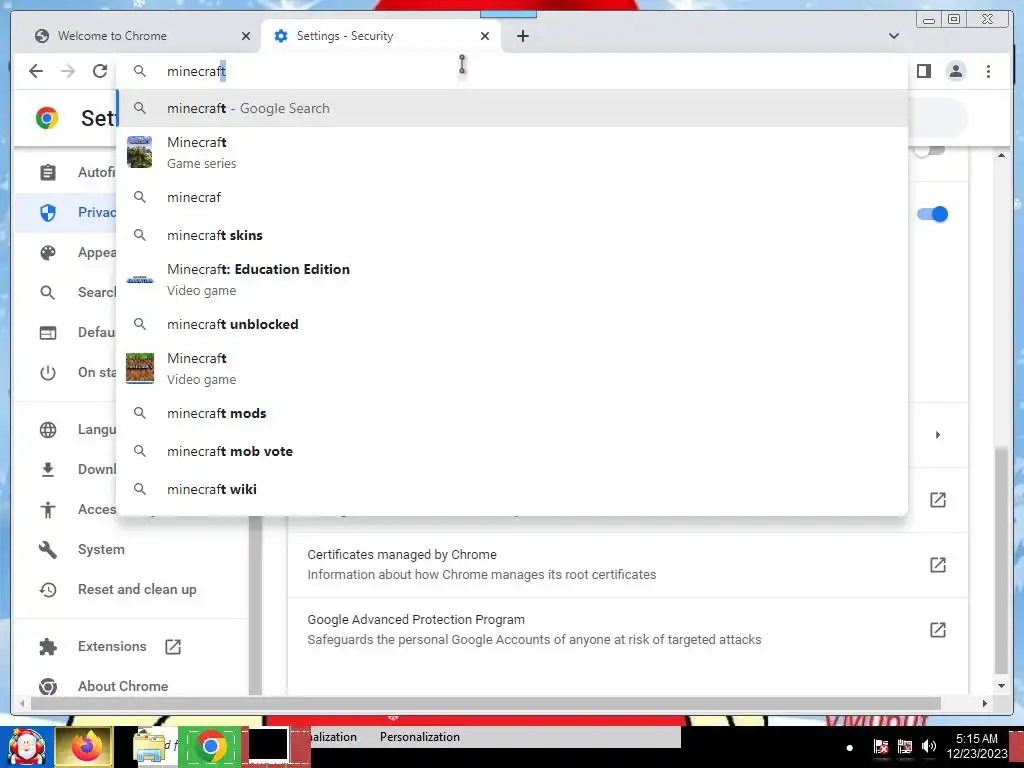Select 'minecraft - Google Search' suggestion
The image size is (1024, 768).
[512, 108]
